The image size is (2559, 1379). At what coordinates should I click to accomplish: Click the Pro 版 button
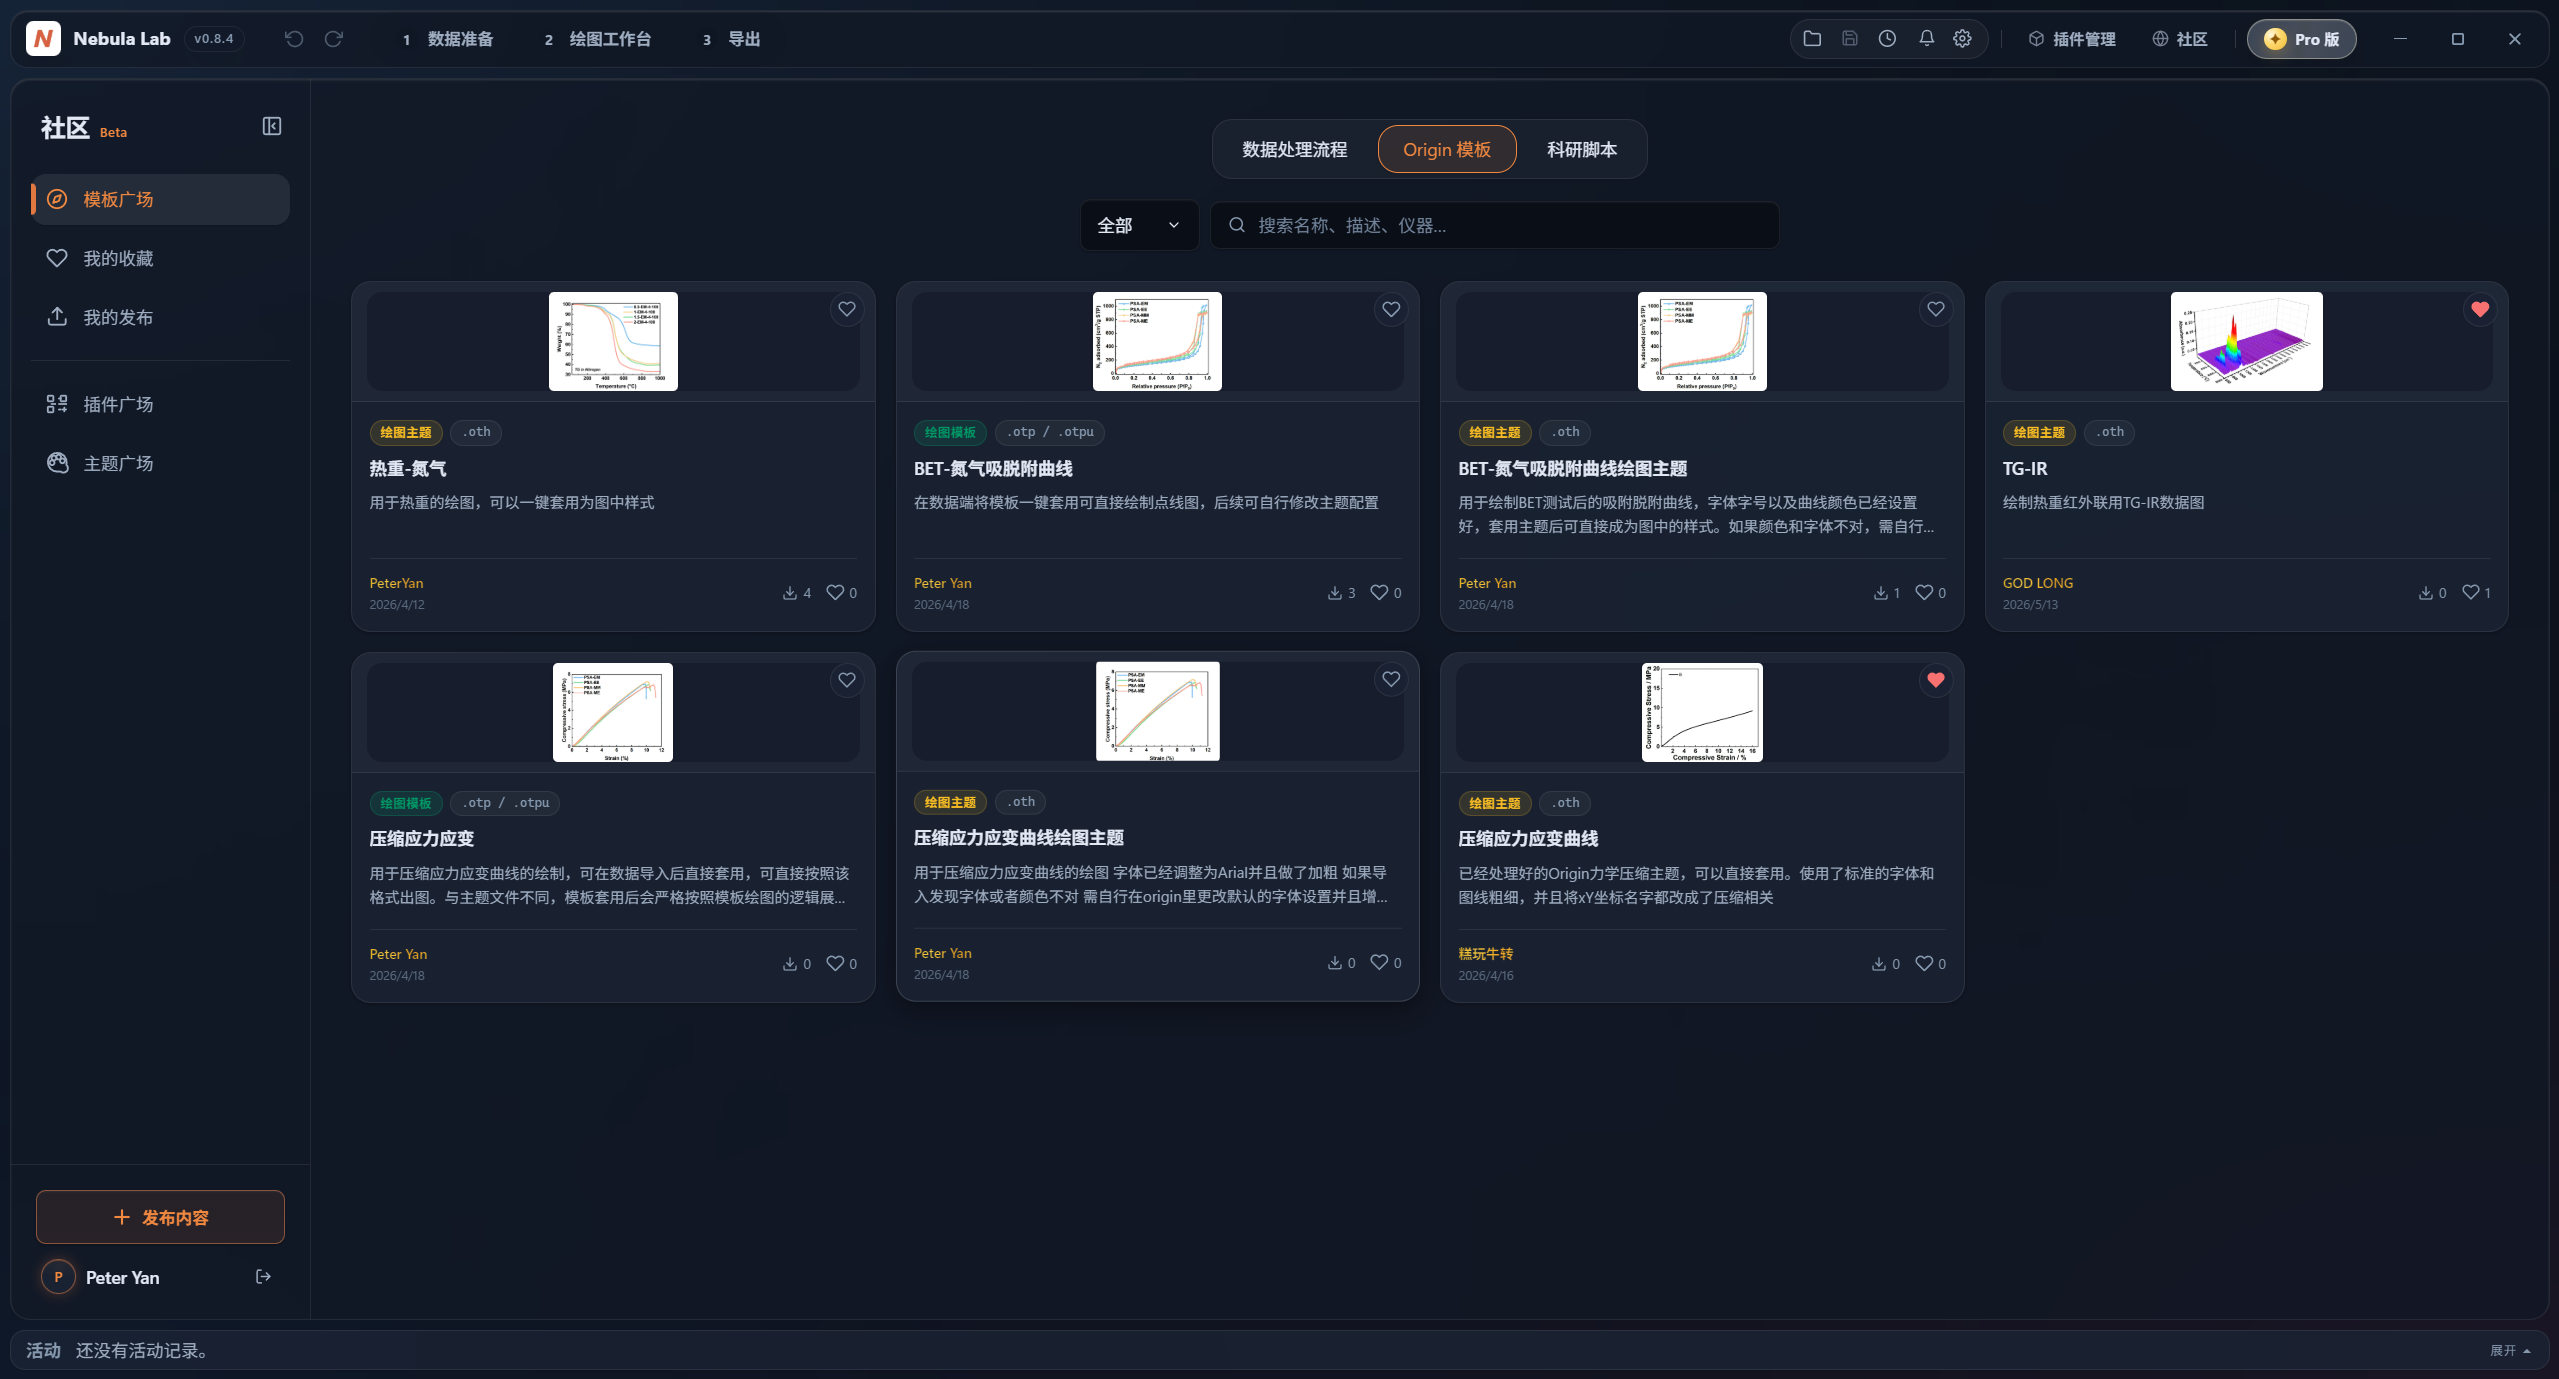(x=2301, y=39)
